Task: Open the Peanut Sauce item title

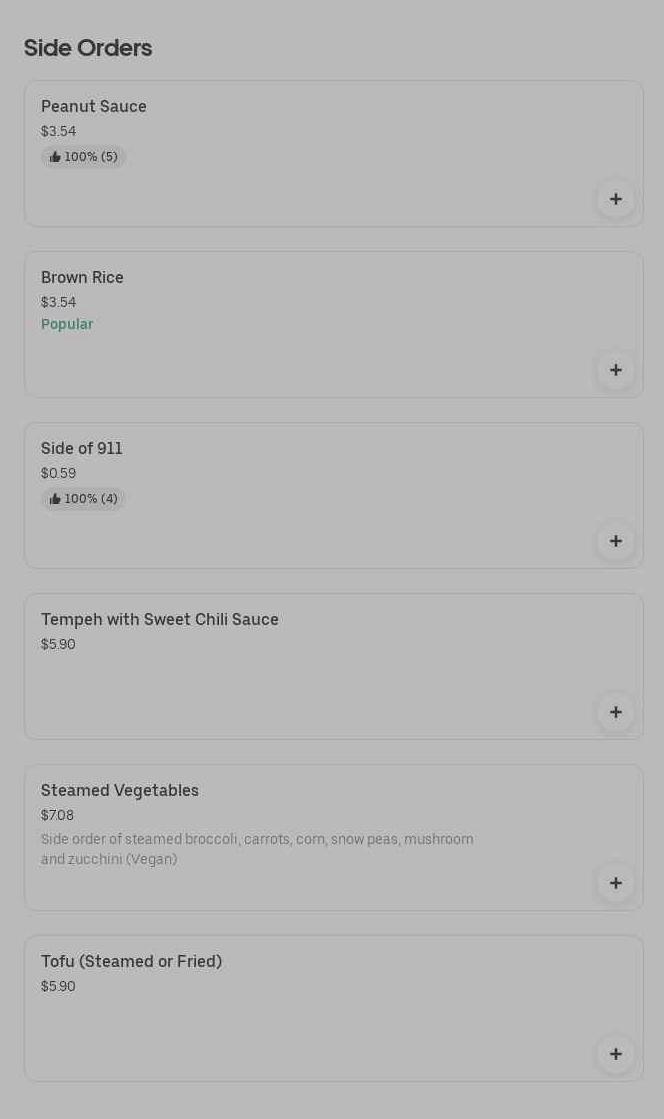Action: [x=94, y=107]
